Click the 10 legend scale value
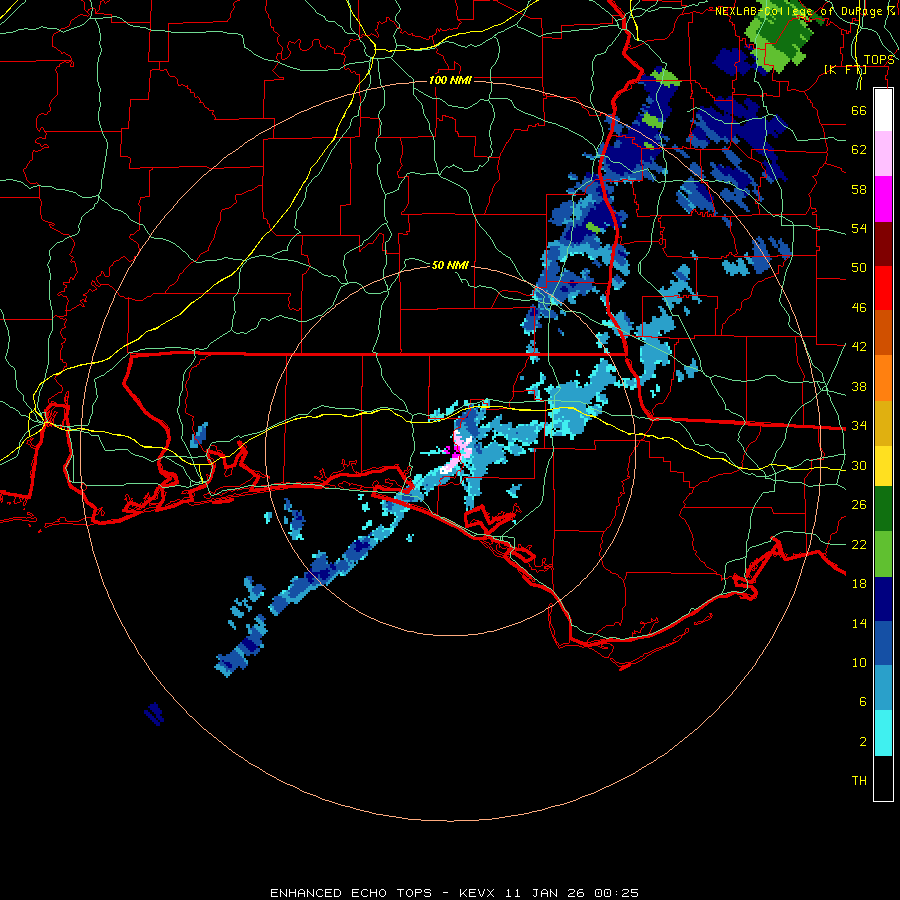This screenshot has width=900, height=900. tap(859, 662)
